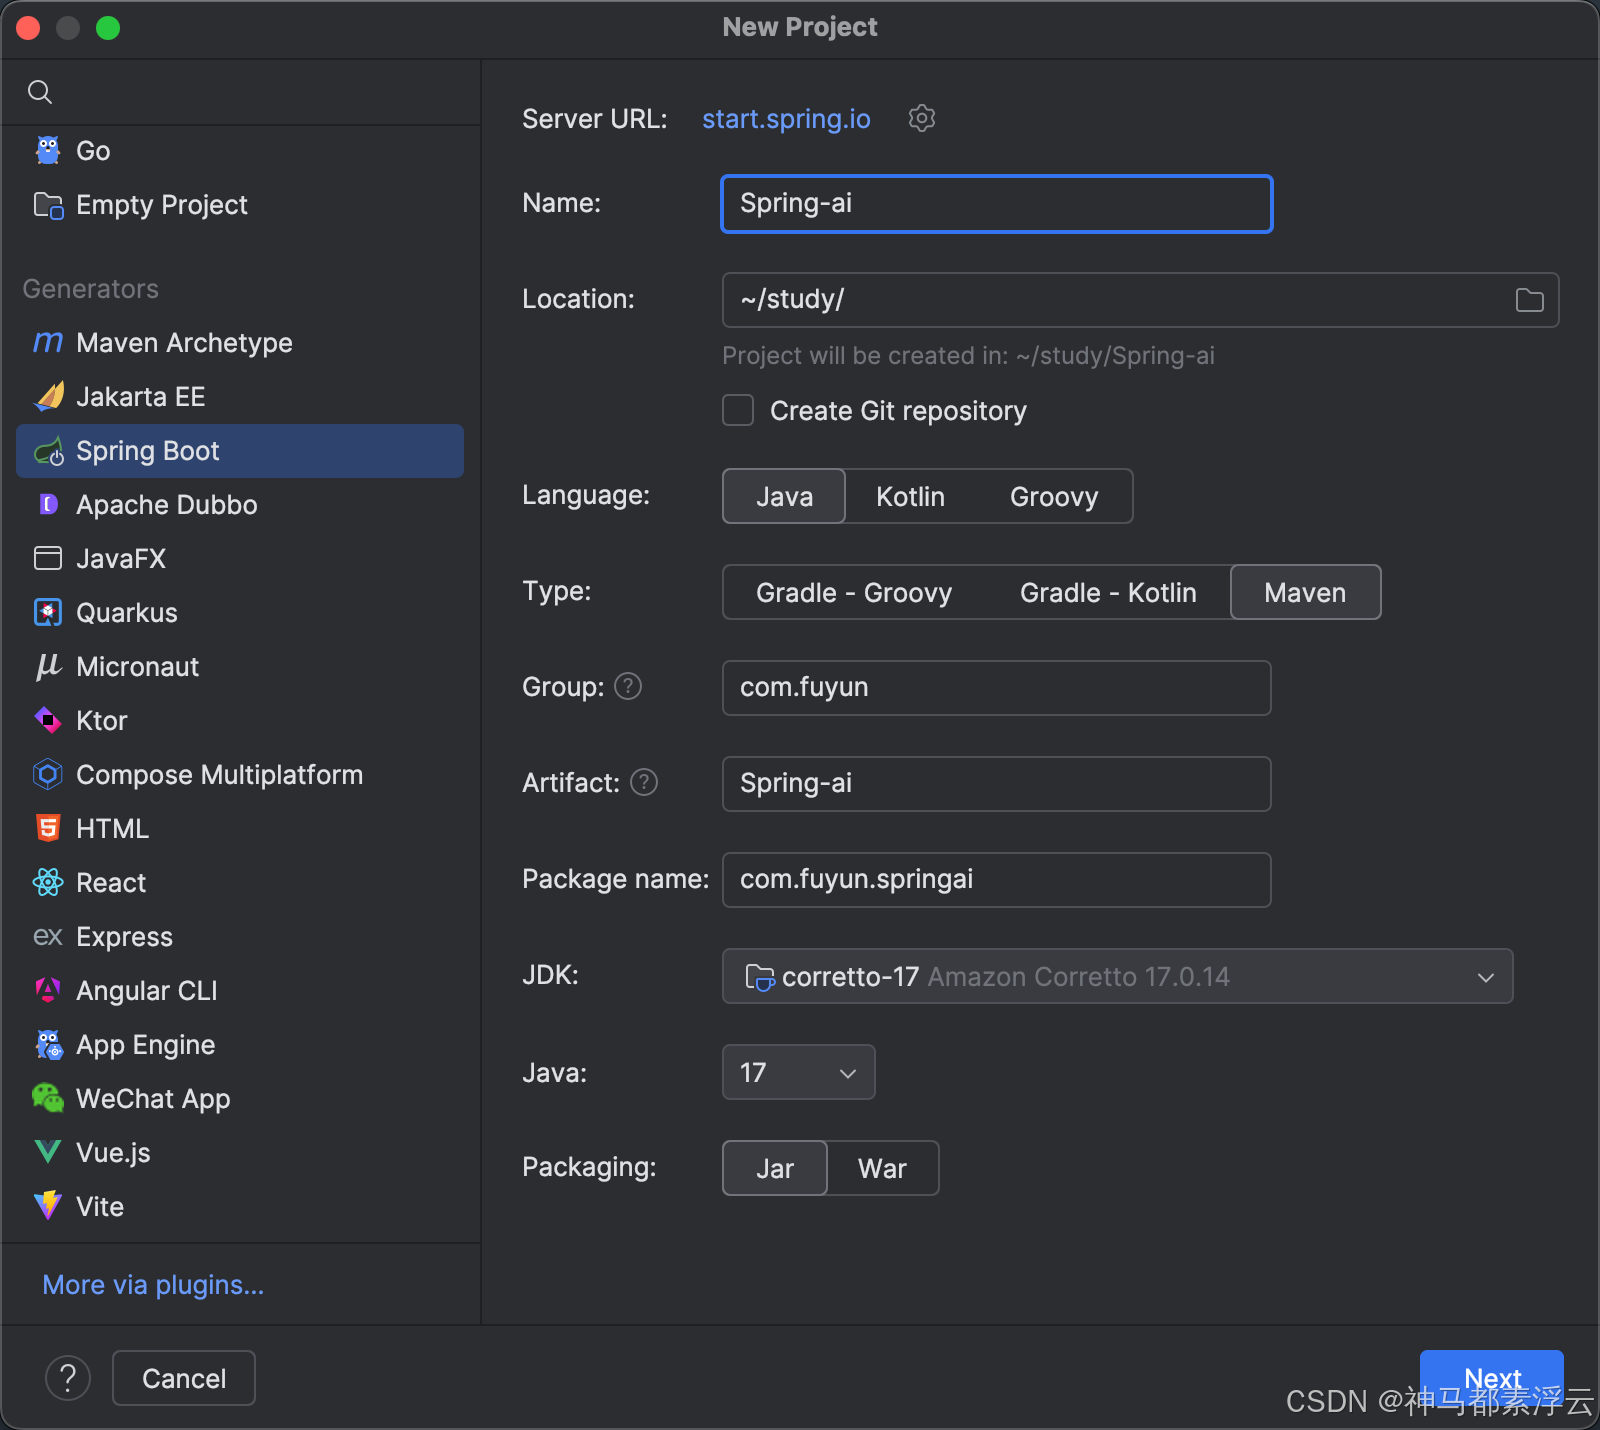Open More via plugins link
The height and width of the screenshot is (1430, 1600).
click(153, 1284)
